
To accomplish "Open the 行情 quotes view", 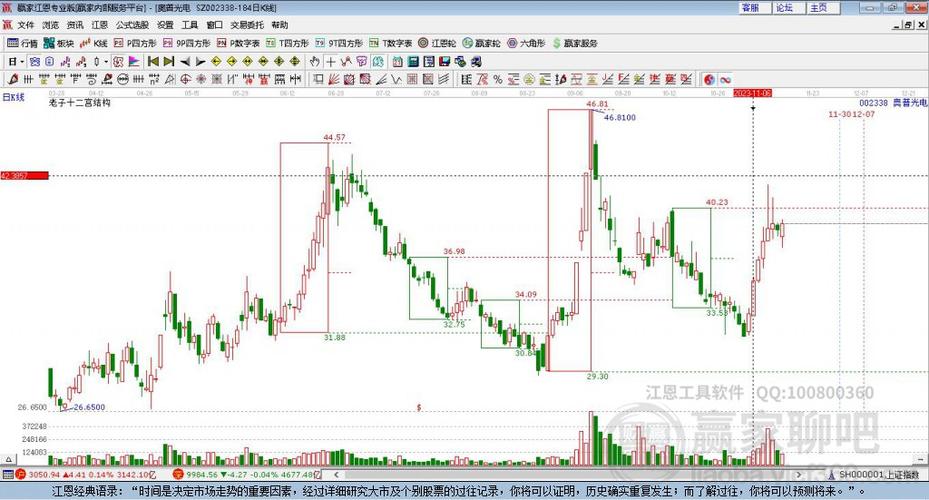I will pos(22,43).
